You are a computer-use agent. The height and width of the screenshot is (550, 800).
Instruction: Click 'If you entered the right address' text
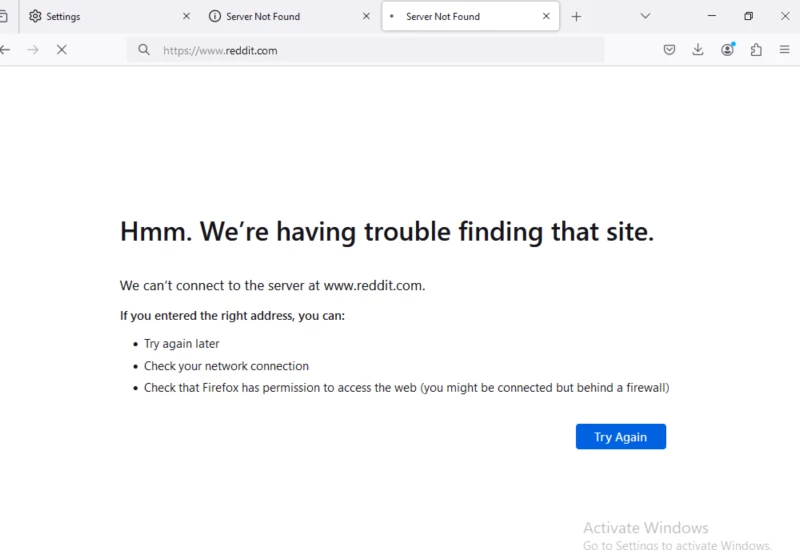pos(232,316)
